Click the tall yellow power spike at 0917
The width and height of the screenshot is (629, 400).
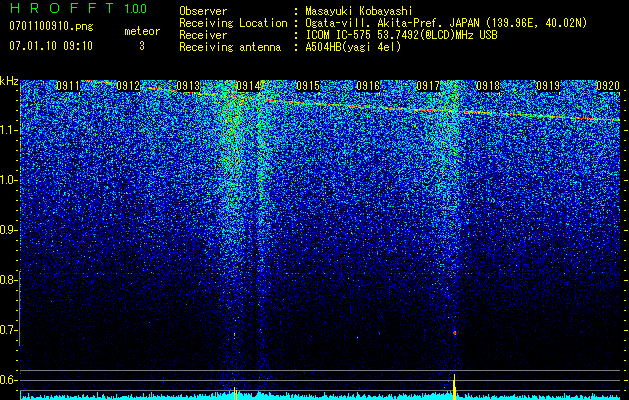[455, 387]
